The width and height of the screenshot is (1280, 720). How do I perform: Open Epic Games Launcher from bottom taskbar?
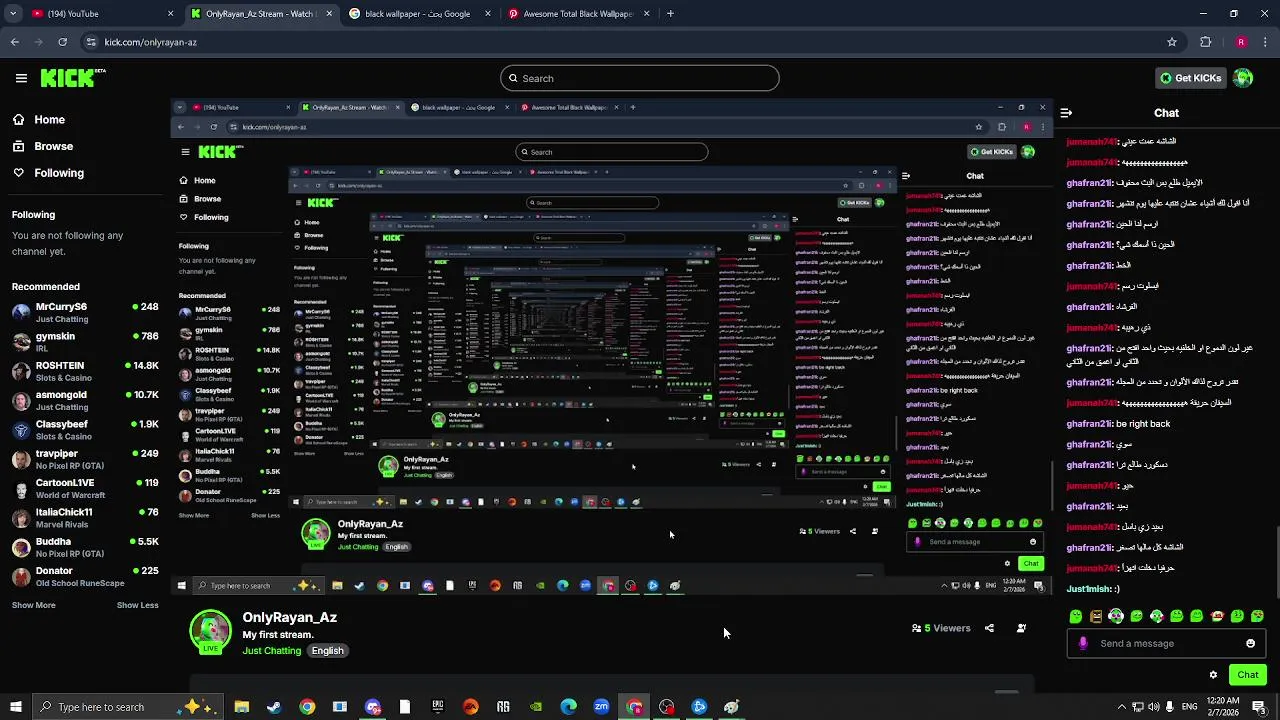(438, 707)
